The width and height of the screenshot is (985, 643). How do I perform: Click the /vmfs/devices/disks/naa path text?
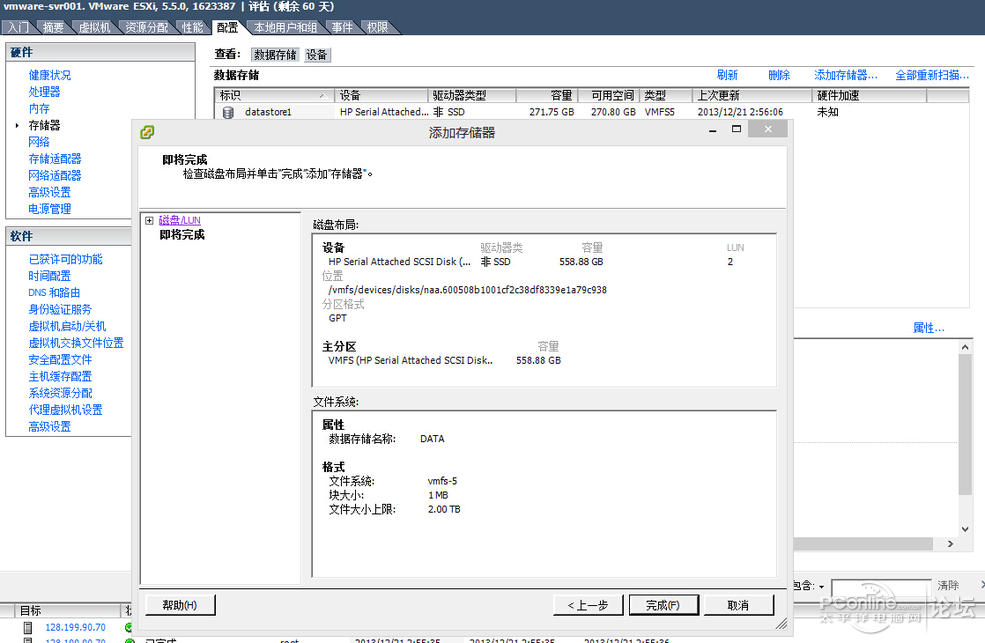click(467, 290)
